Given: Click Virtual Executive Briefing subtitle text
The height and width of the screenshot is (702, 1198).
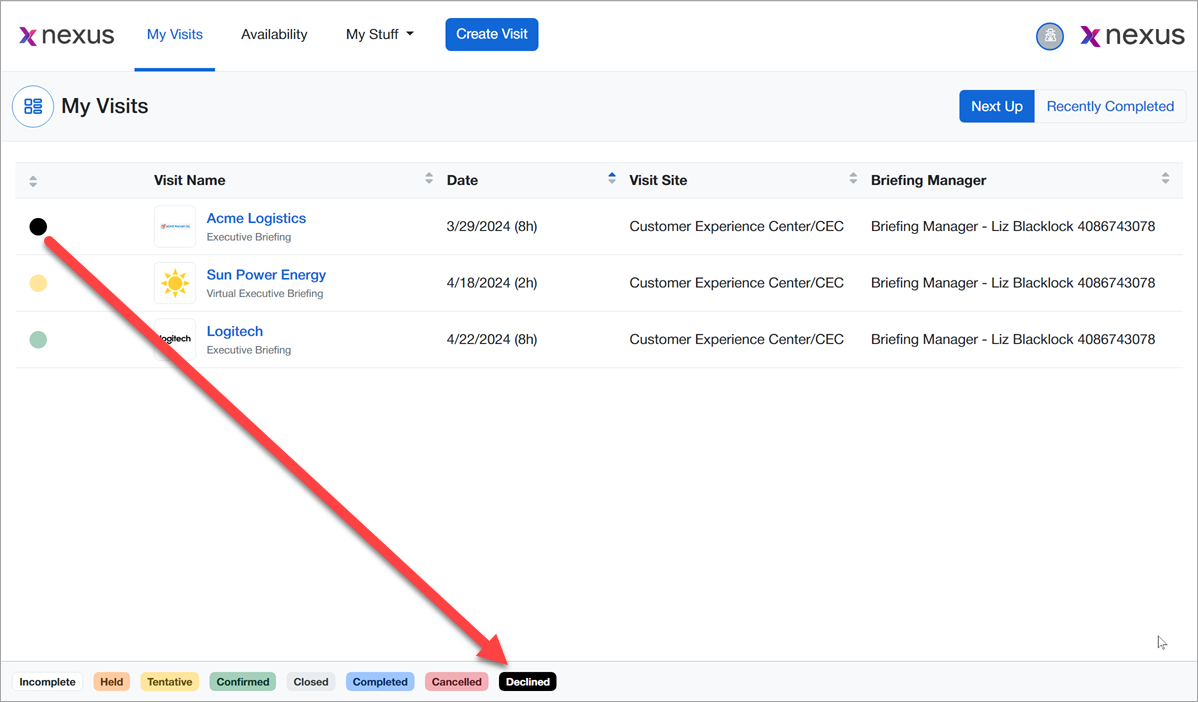Looking at the screenshot, I should [265, 293].
